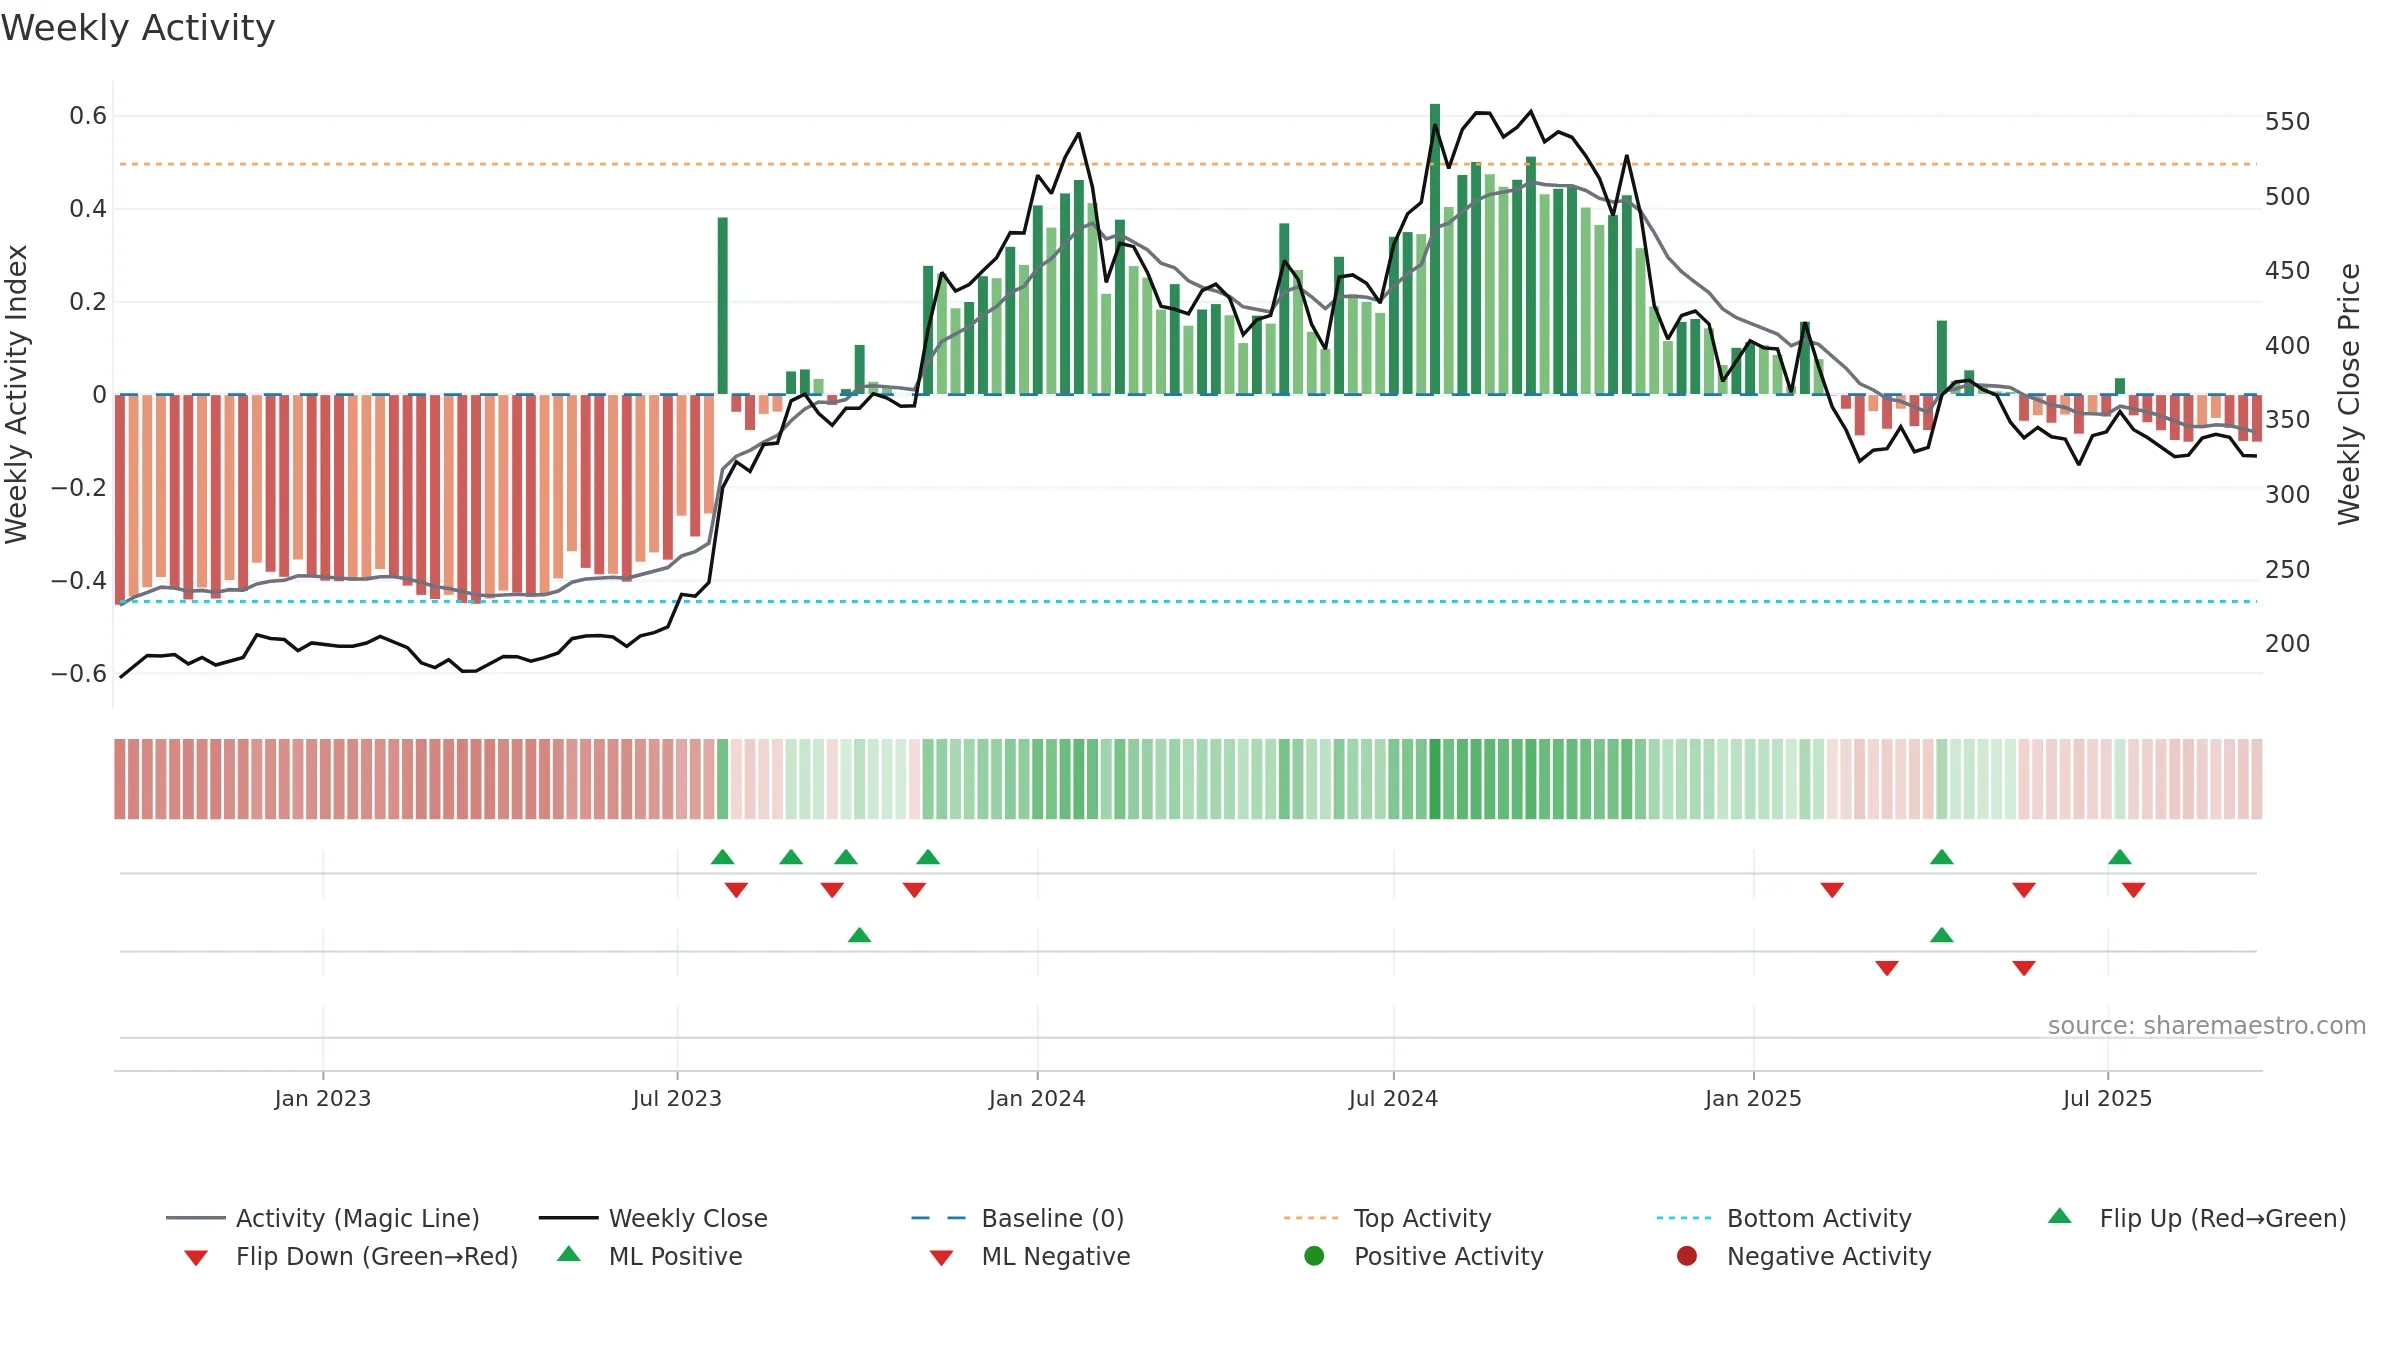Select the Jul 2025 axis label

pyautogui.click(x=2107, y=1098)
